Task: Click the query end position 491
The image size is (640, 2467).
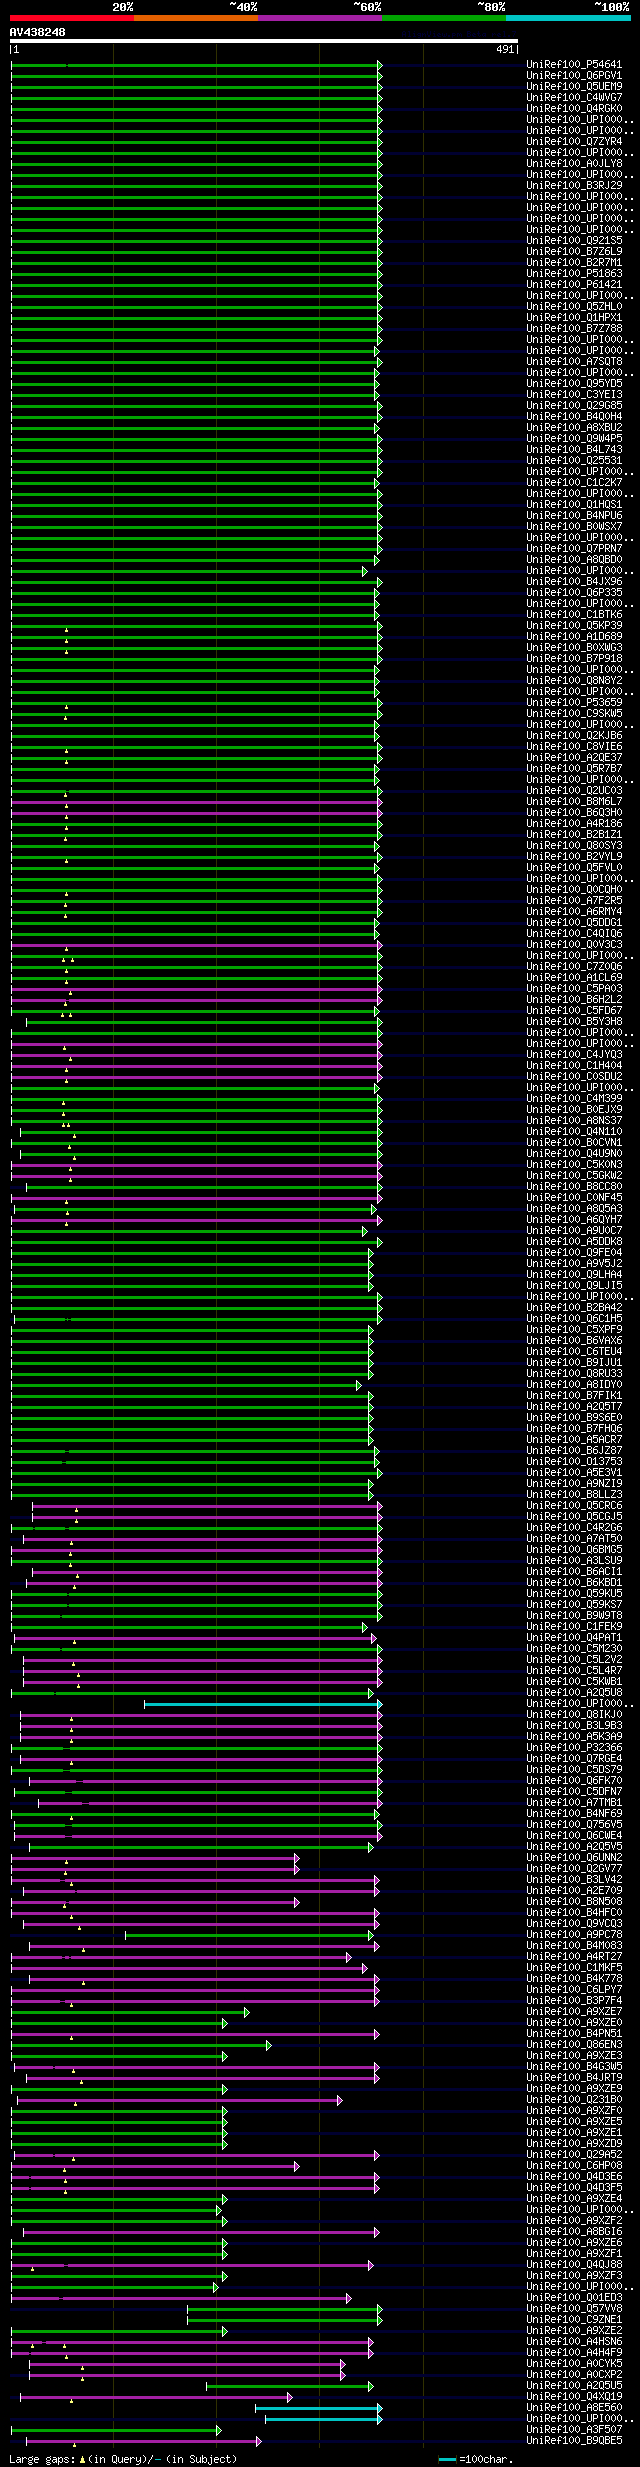Action: pos(505,49)
